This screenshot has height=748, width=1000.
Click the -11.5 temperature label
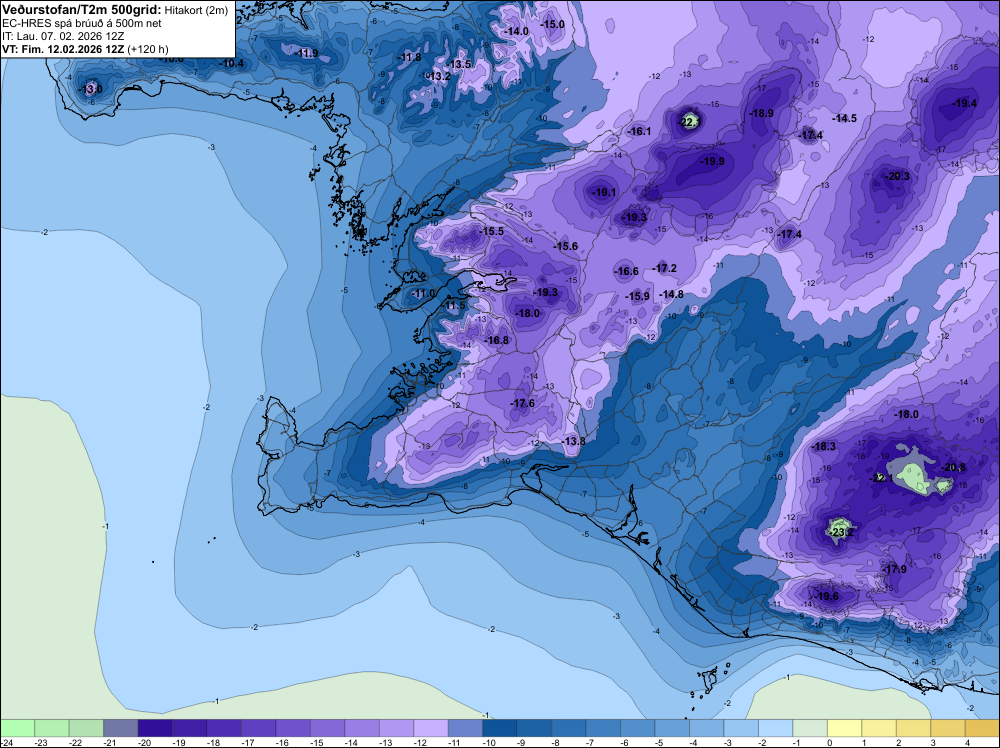[454, 306]
